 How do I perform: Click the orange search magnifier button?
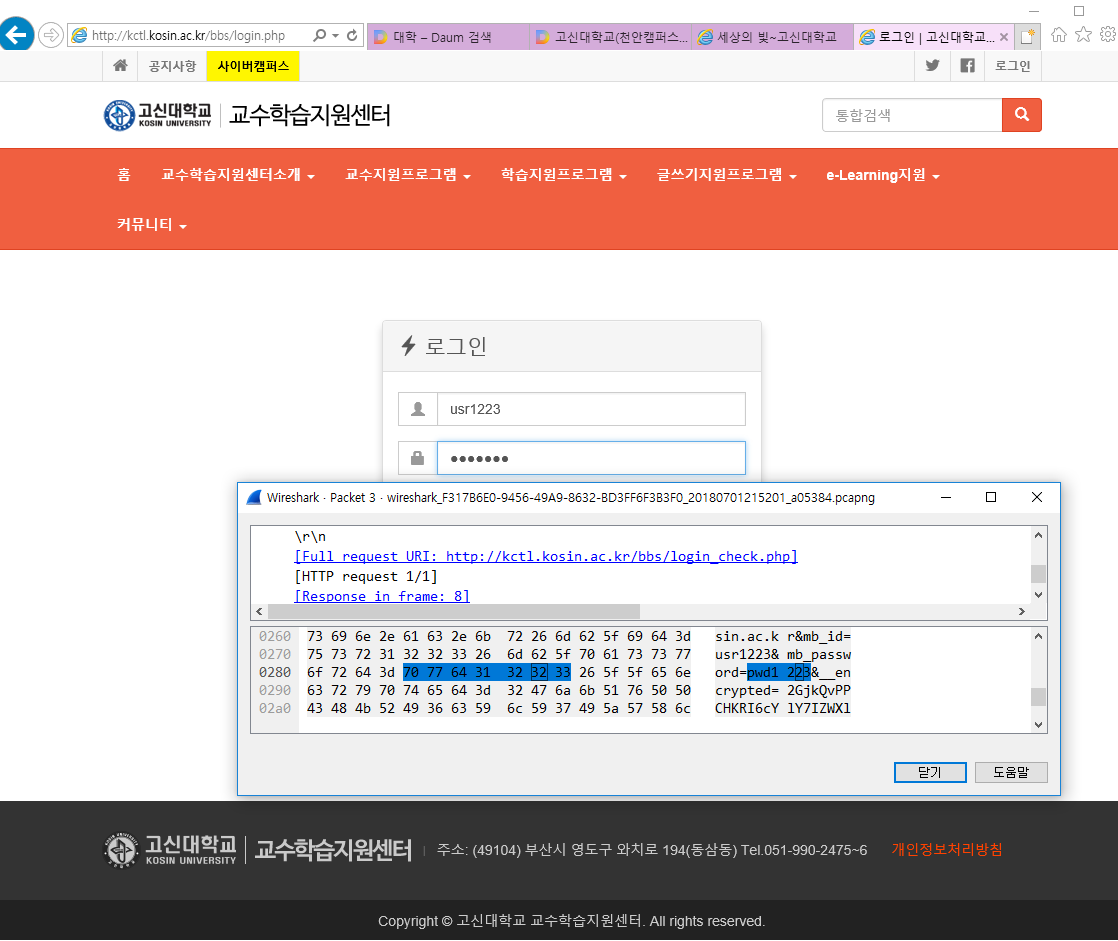(x=1022, y=115)
